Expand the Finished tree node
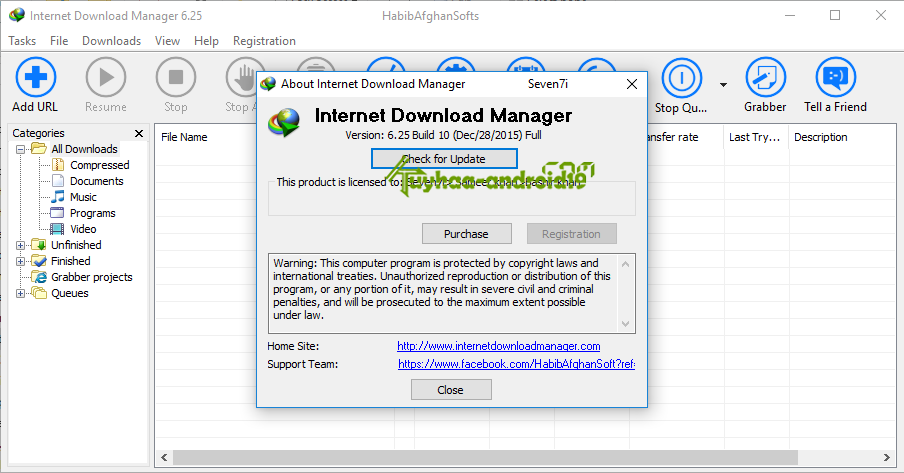 click(x=20, y=261)
